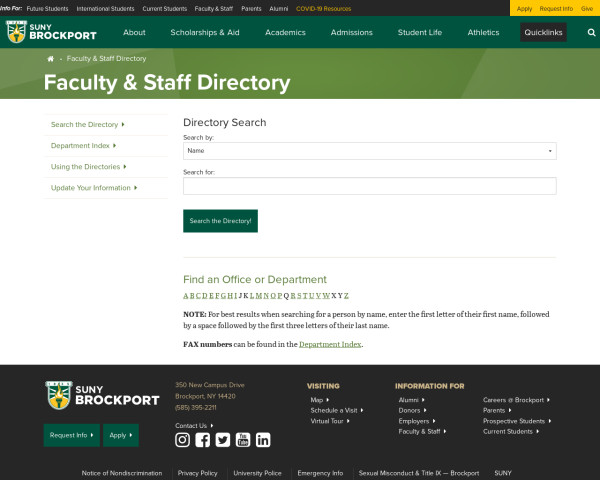Open Department Index link in FAX note
600x480 pixels.
click(x=330, y=344)
